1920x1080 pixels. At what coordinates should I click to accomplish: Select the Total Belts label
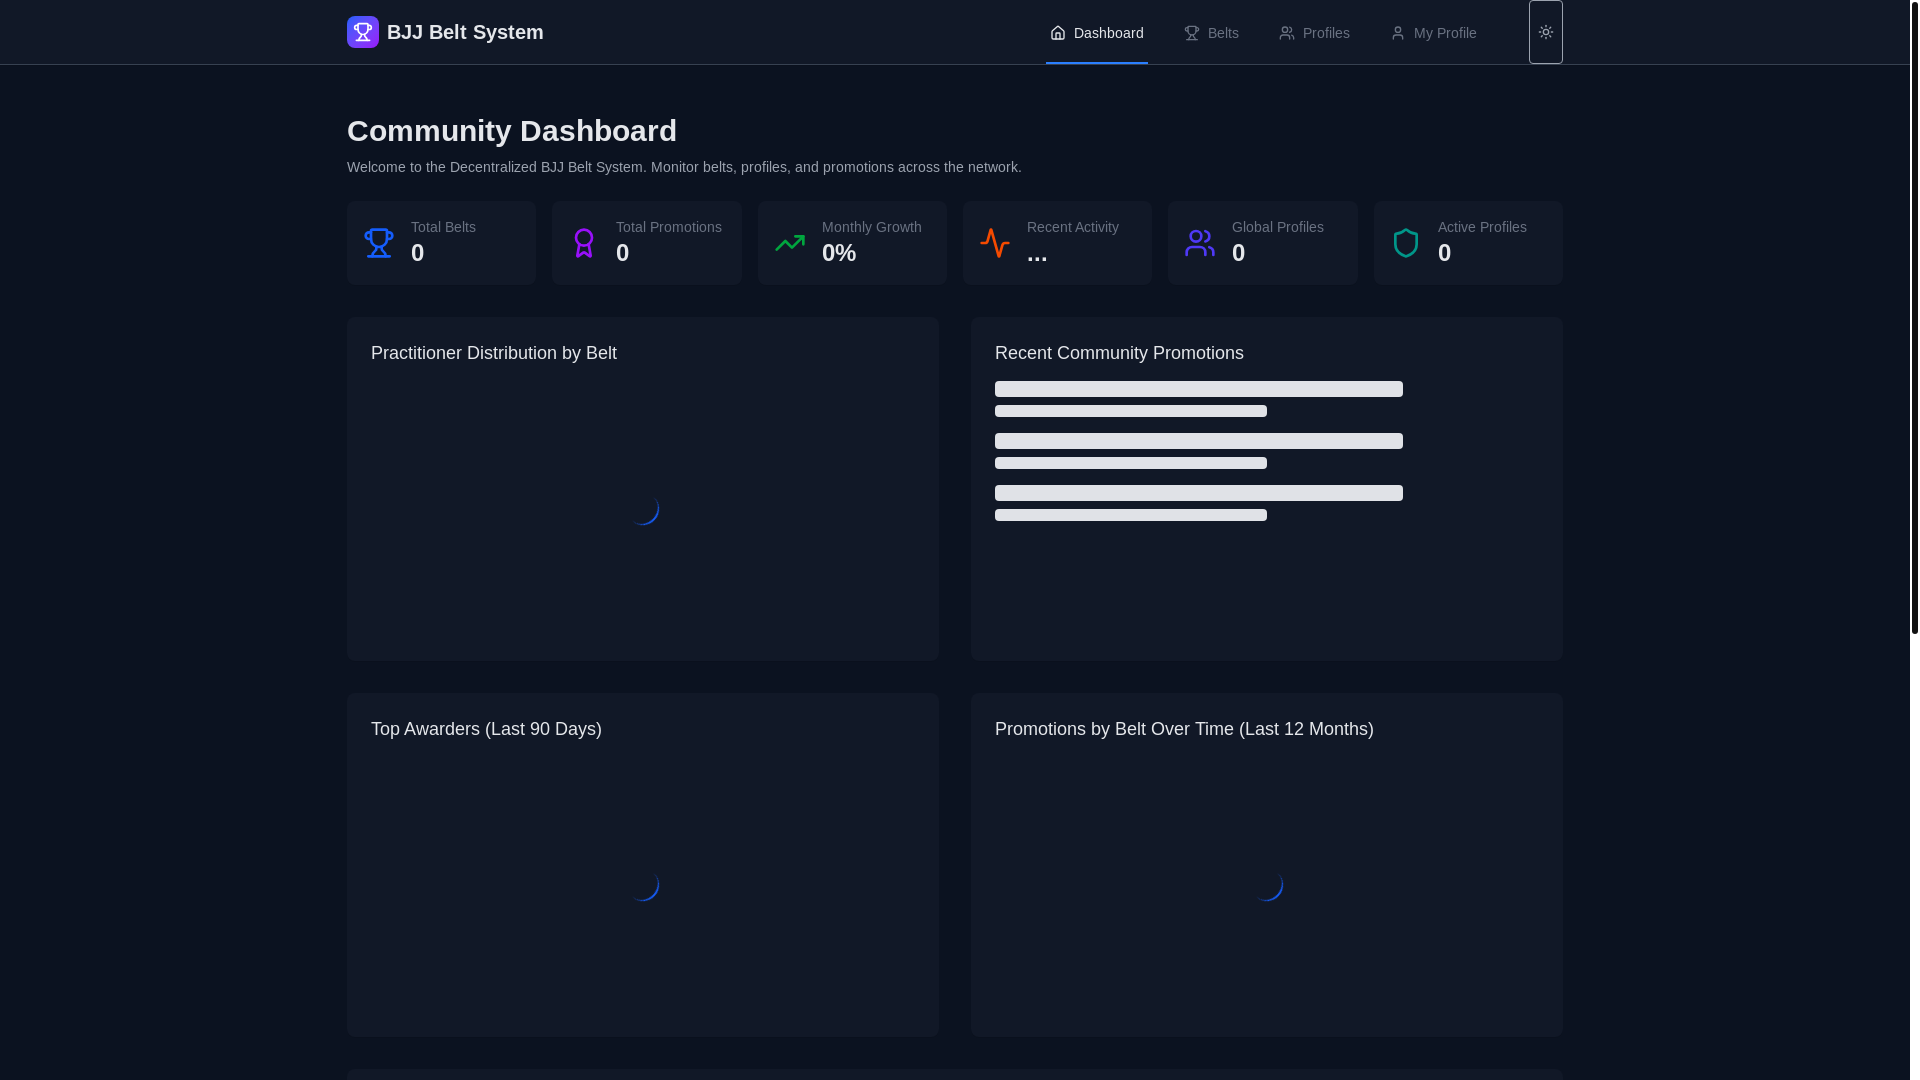tap(443, 227)
